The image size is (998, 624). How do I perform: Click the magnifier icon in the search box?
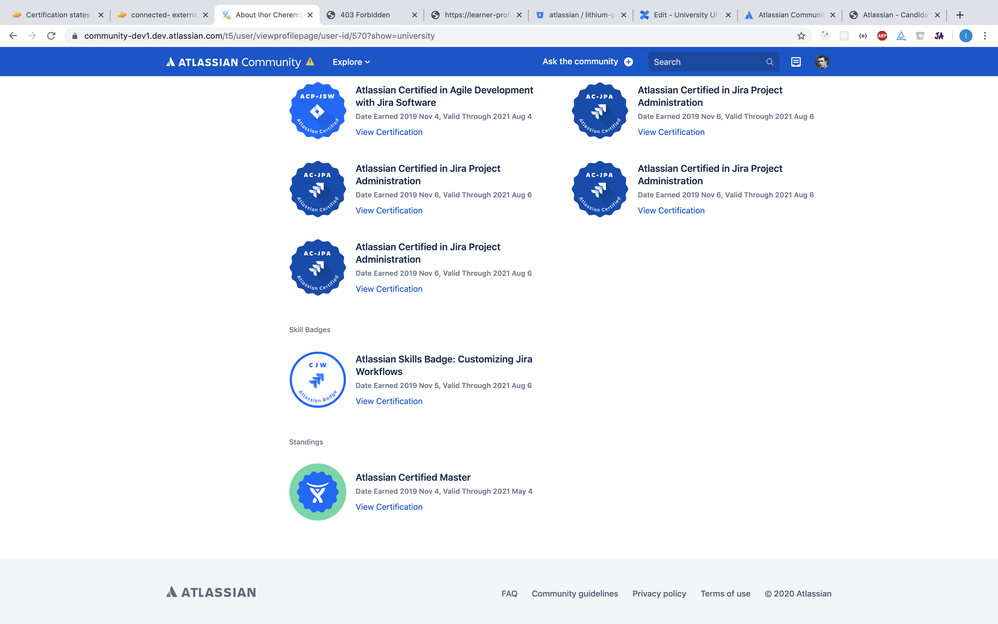[770, 62]
